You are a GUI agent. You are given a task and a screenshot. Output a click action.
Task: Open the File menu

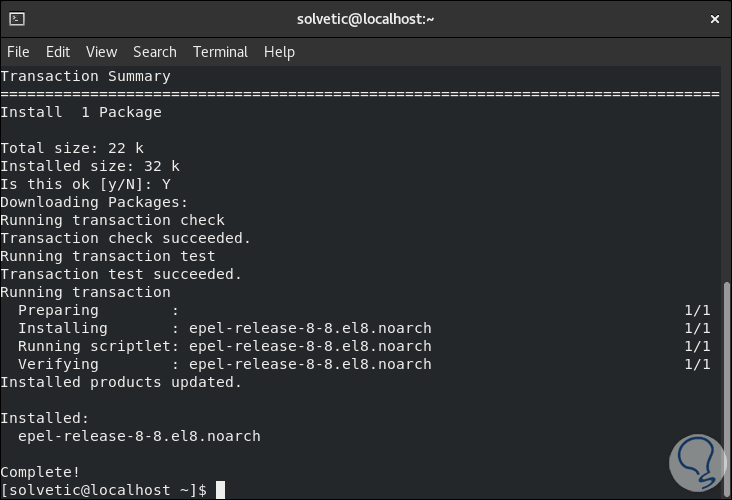pos(18,52)
